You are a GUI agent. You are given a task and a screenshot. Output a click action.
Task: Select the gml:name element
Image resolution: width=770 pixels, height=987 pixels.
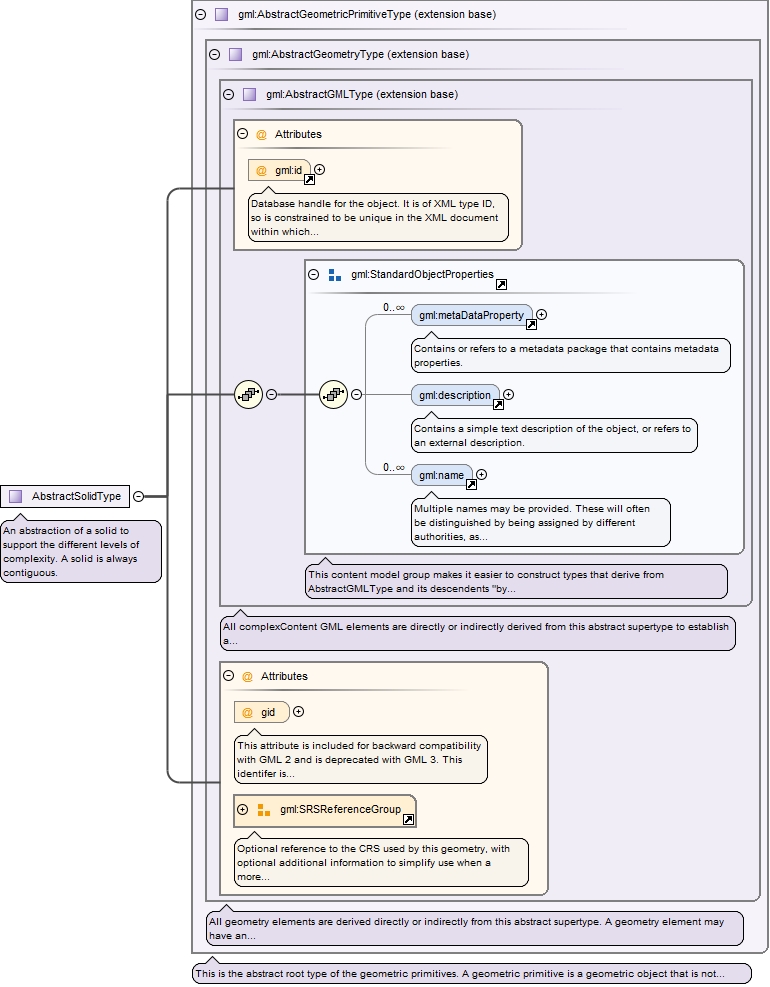[441, 475]
